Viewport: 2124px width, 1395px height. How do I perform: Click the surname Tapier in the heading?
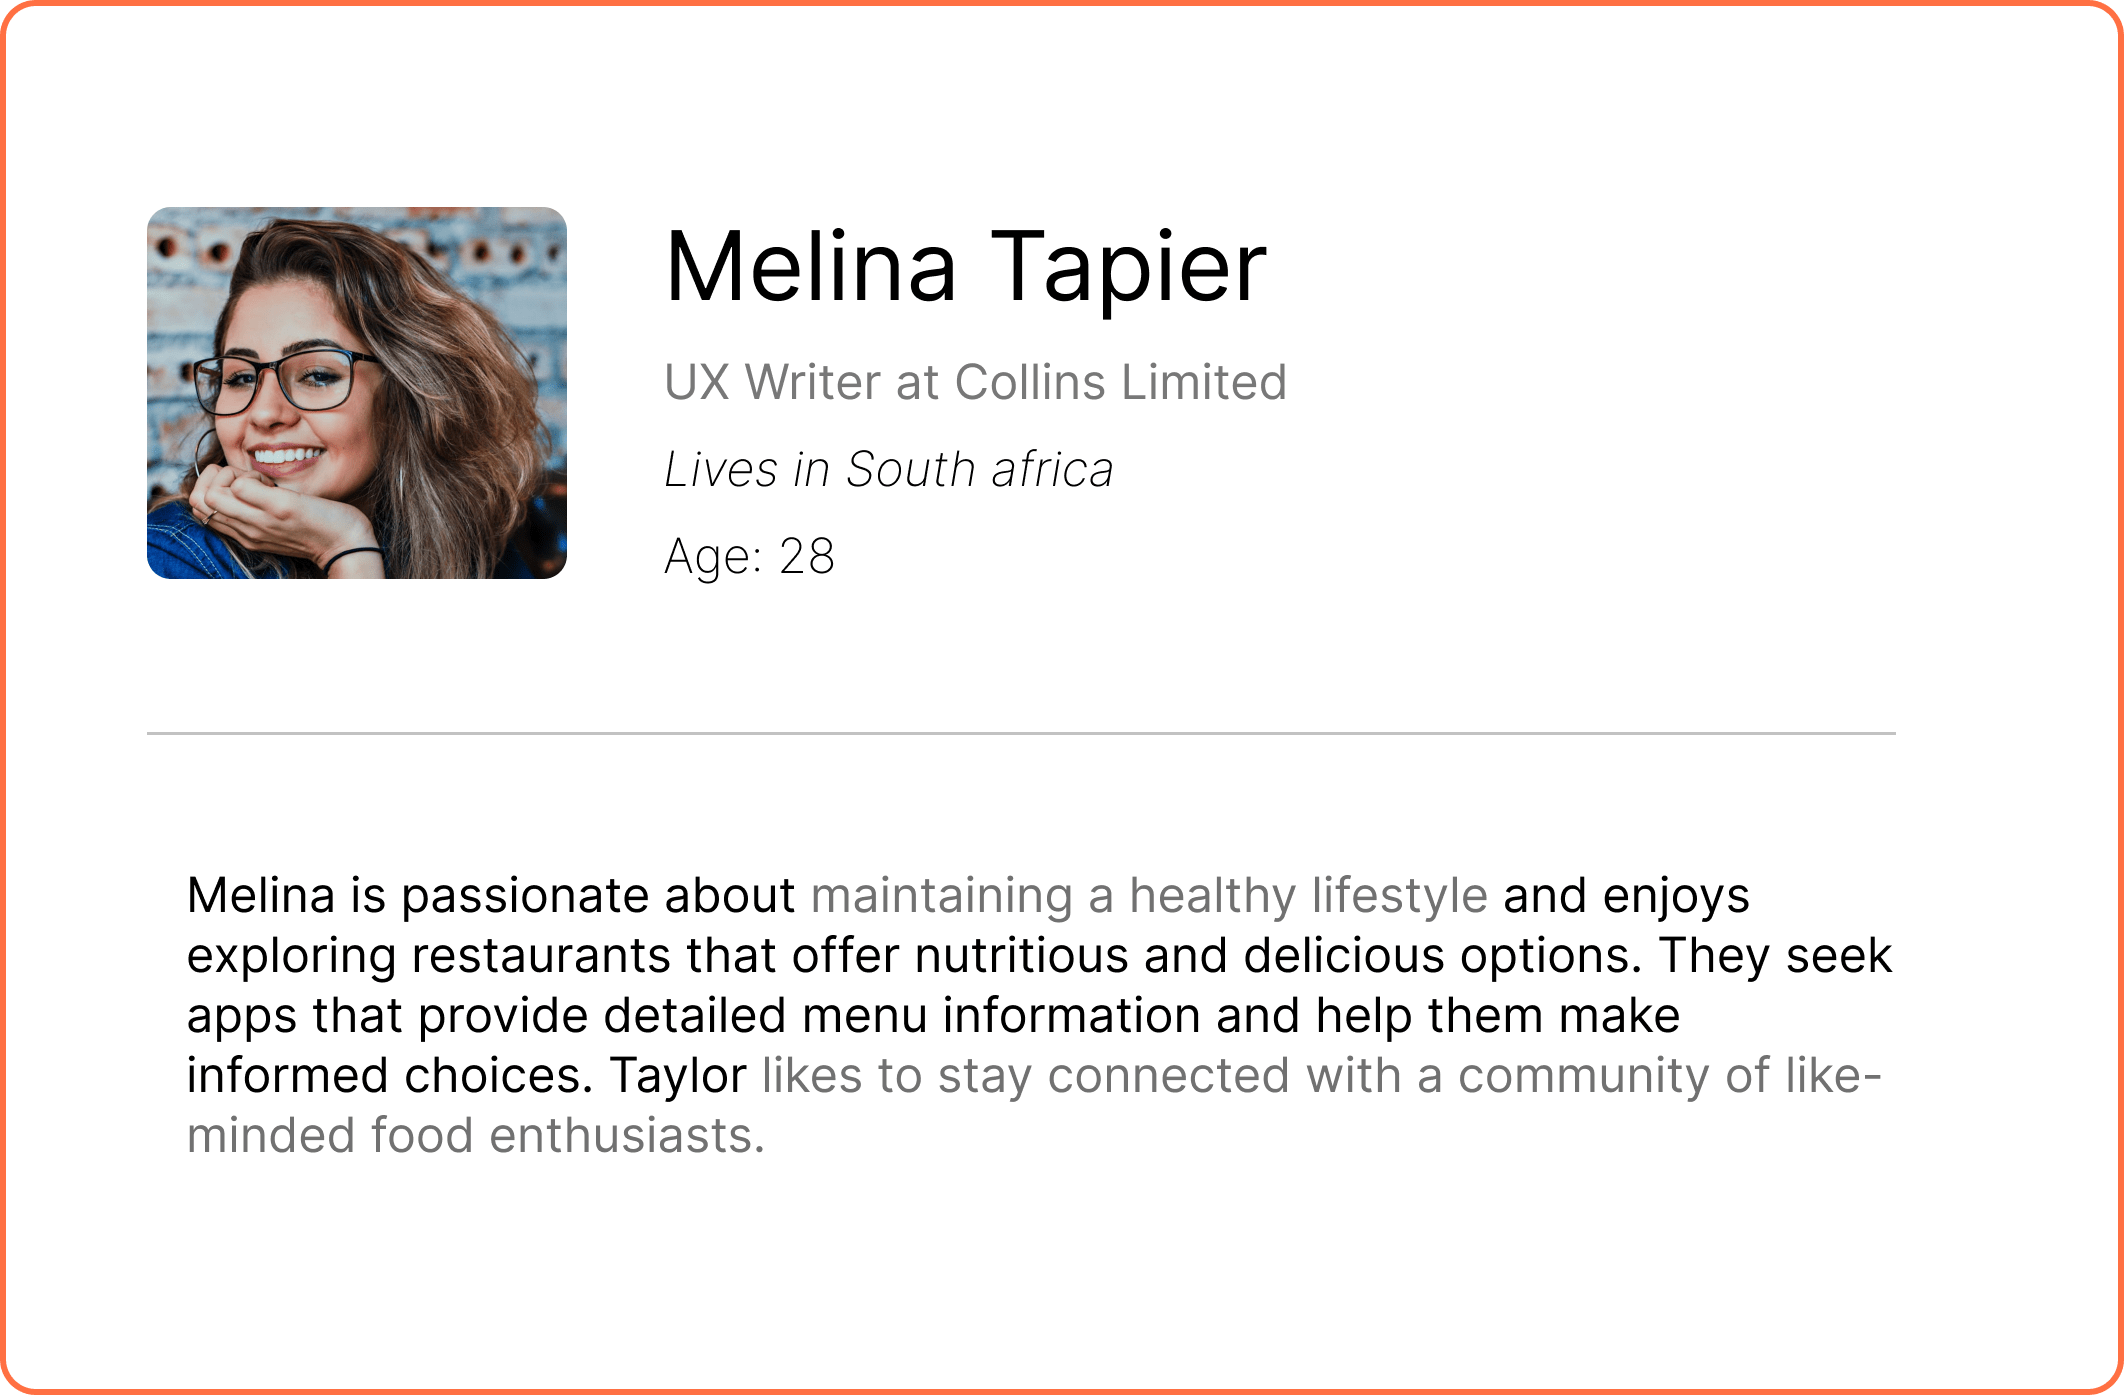point(1129,267)
